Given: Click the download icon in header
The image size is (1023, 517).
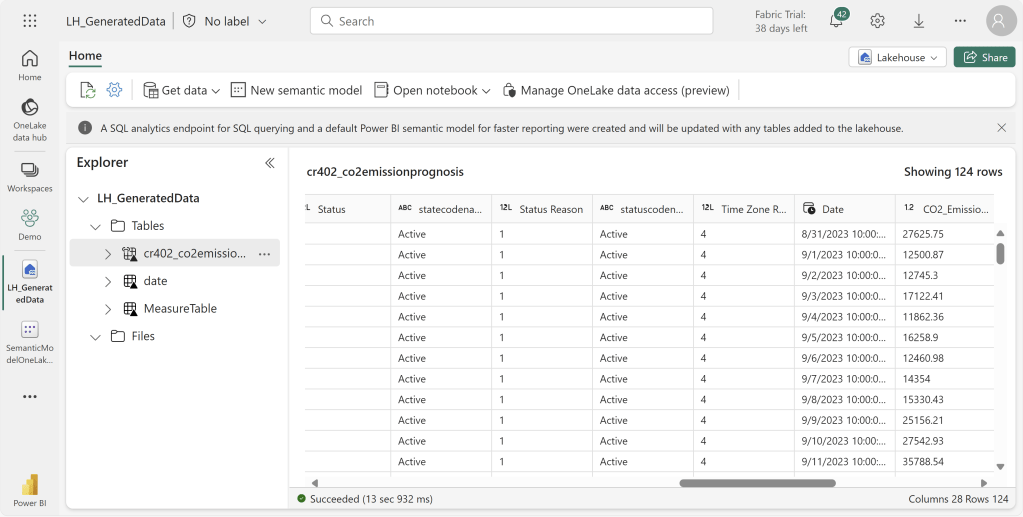Looking at the screenshot, I should tap(919, 21).
